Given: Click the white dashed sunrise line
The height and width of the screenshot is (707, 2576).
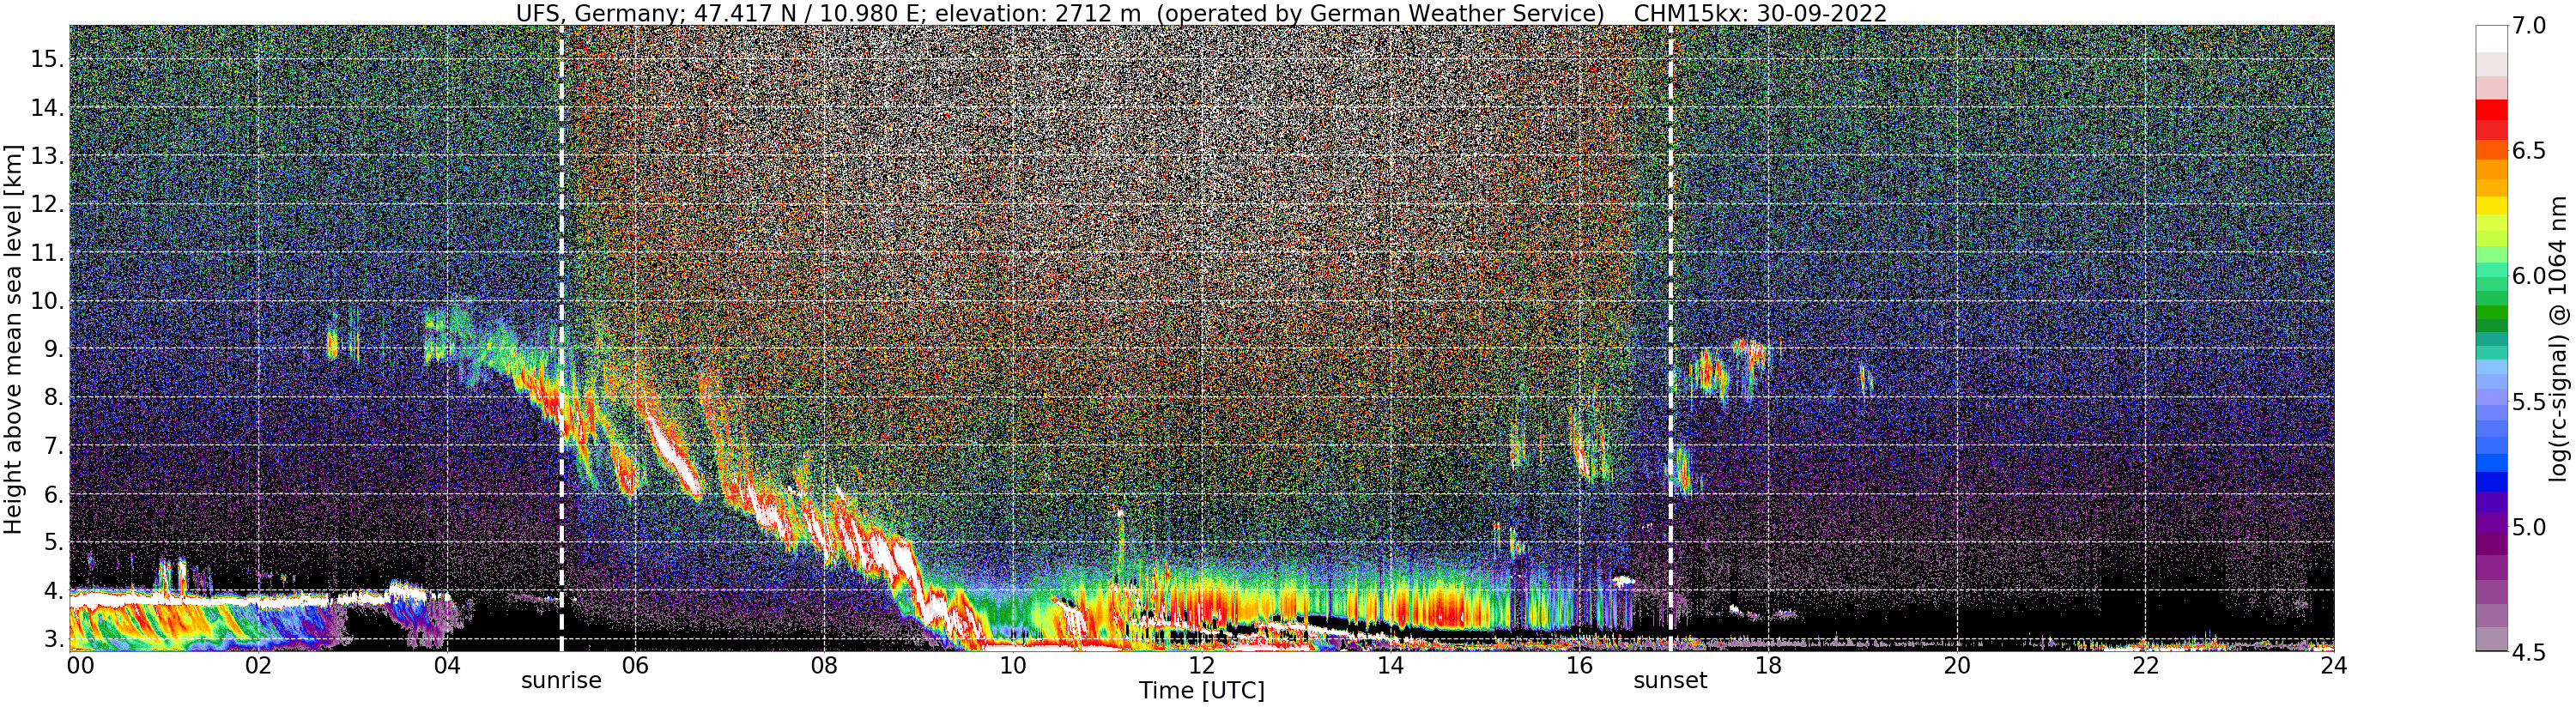Looking at the screenshot, I should [561, 338].
